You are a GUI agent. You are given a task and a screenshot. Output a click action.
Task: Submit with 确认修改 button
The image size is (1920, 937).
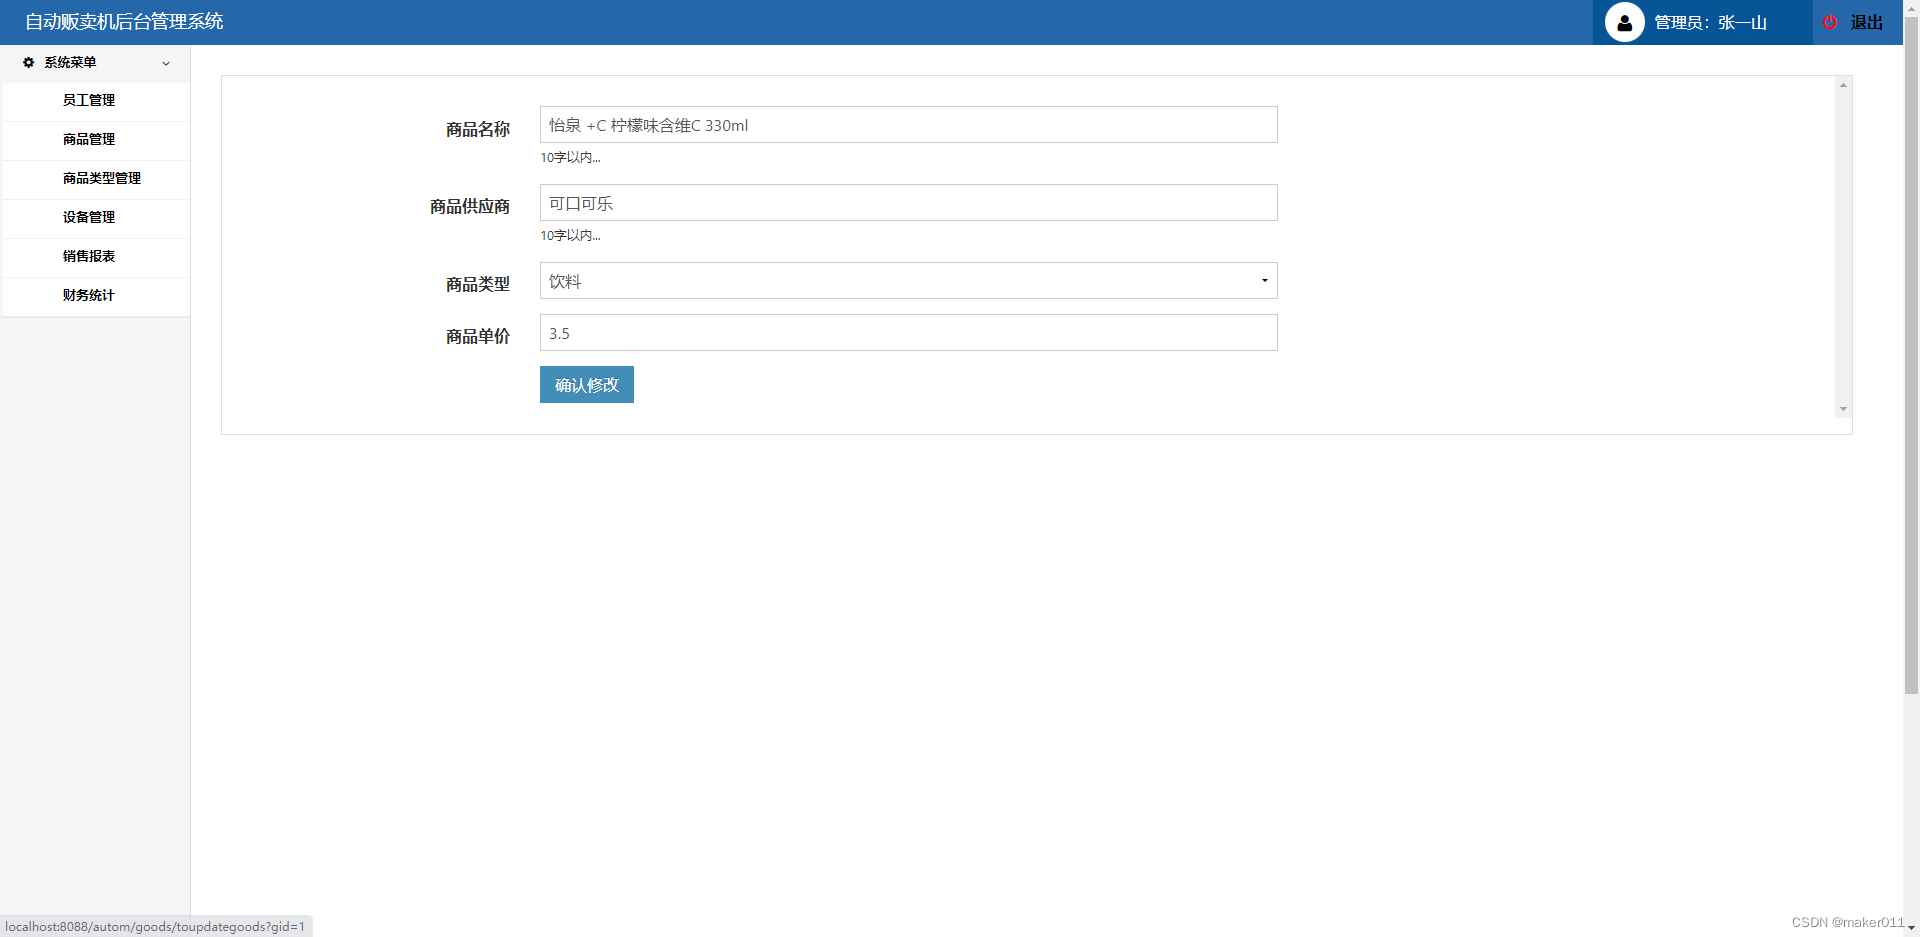coord(587,385)
